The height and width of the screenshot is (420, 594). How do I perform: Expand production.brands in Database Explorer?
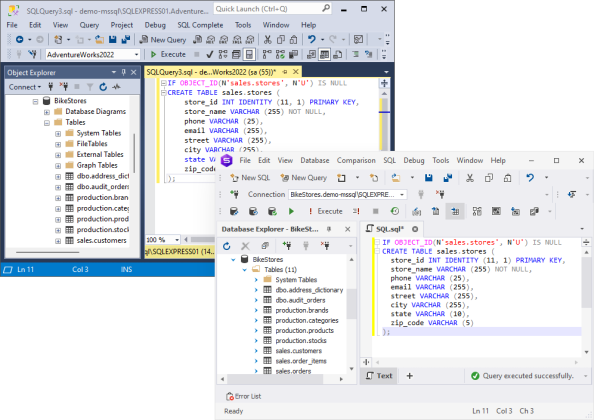click(256, 311)
